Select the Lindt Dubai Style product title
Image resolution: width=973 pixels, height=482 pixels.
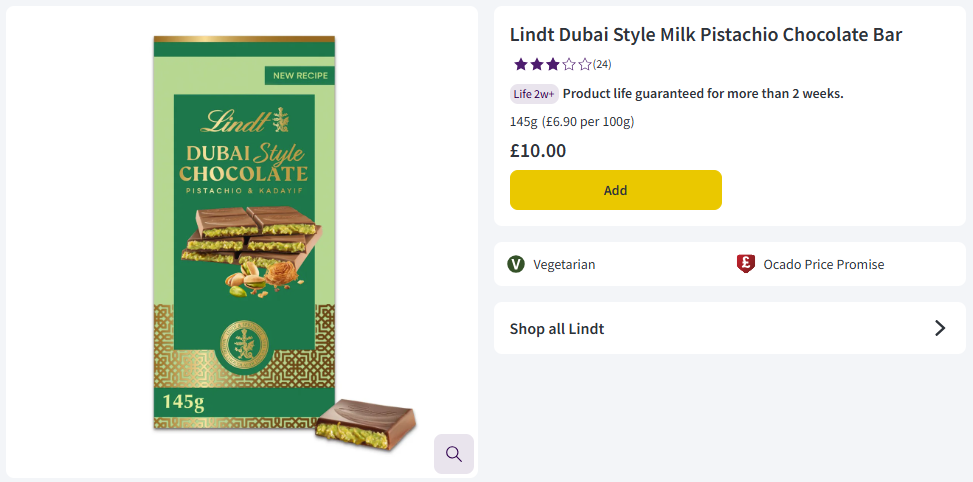click(x=706, y=35)
